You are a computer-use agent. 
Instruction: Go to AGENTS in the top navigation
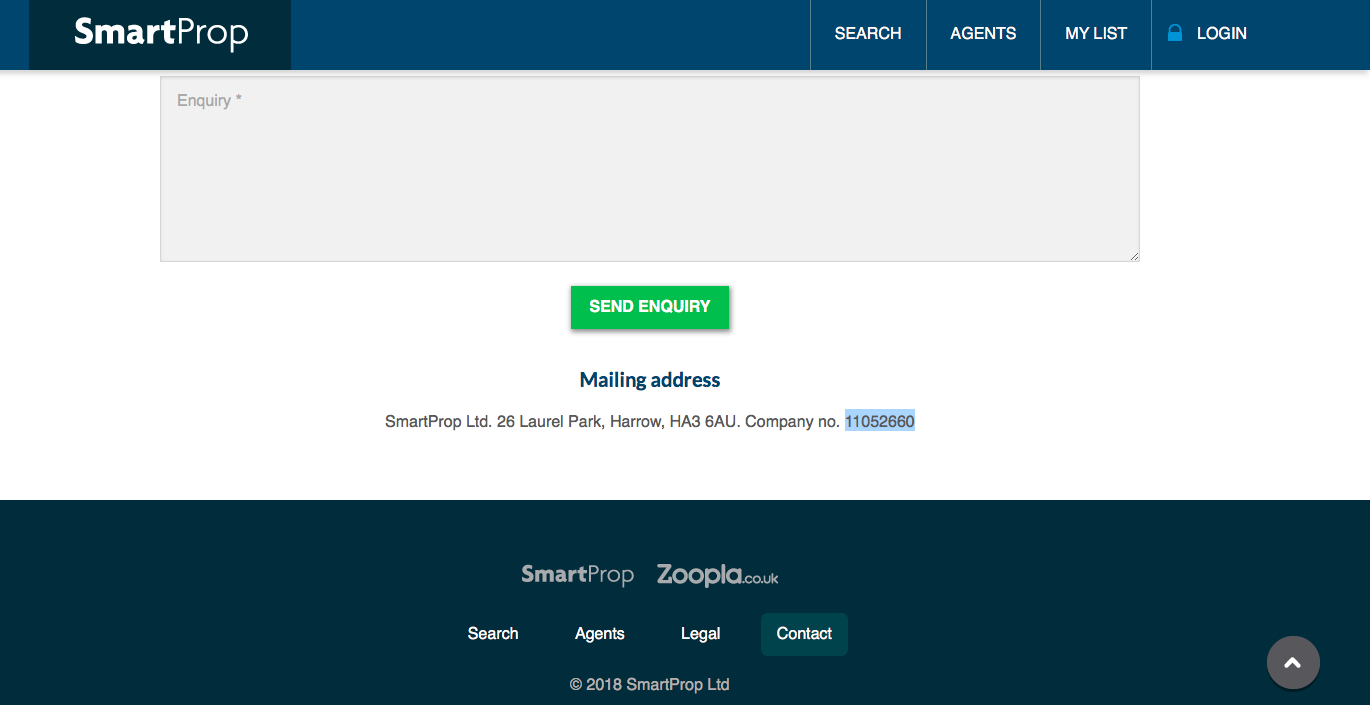tap(983, 34)
